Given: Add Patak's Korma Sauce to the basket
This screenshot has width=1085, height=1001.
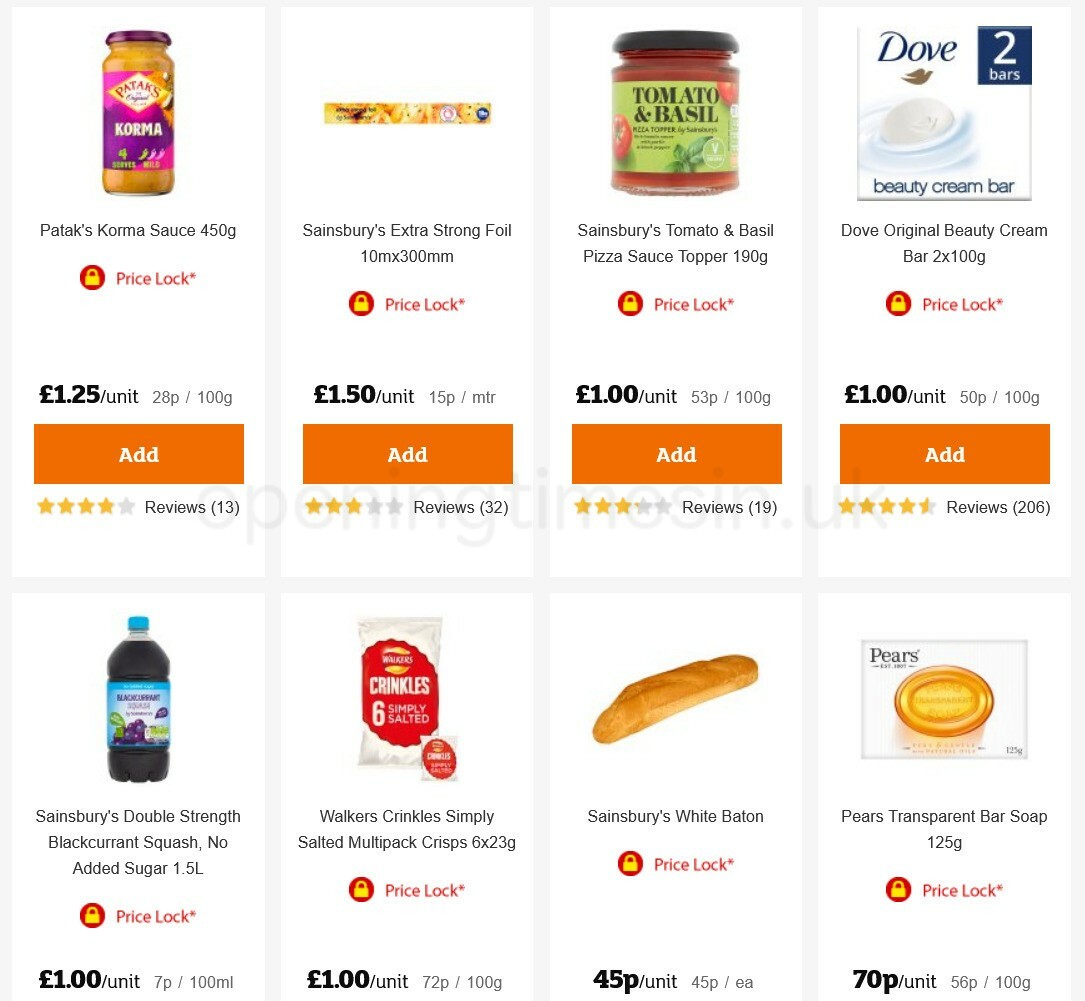Looking at the screenshot, I should tap(138, 454).
